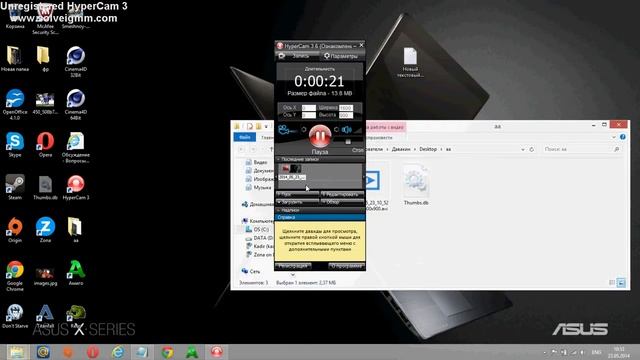Image resolution: width=640 pixels, height=360 pixels.
Task: Click the Редактировать button in HyperCam
Action: [342, 195]
